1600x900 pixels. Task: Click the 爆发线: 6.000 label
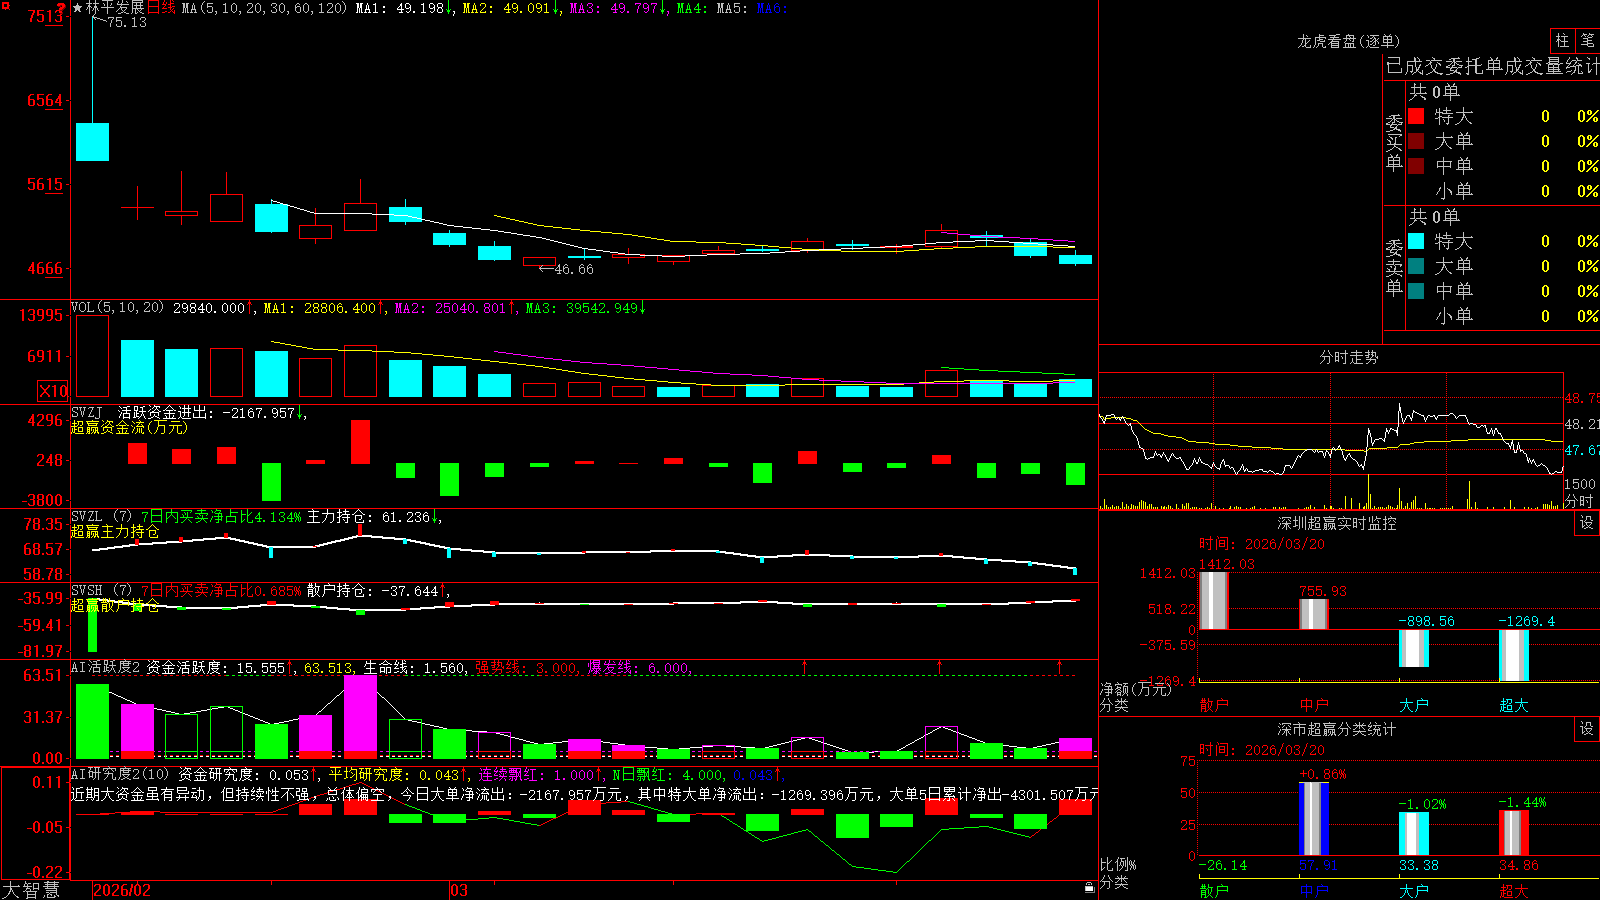point(638,668)
